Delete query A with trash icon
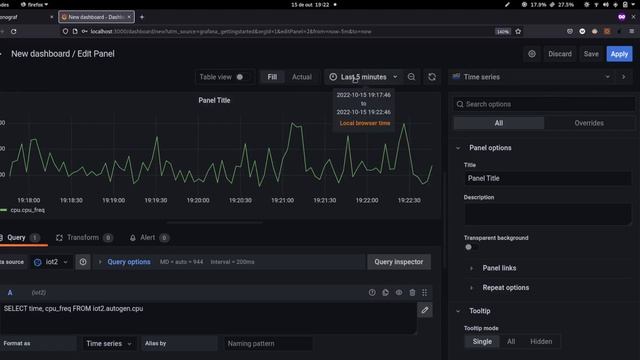 tap(412, 292)
